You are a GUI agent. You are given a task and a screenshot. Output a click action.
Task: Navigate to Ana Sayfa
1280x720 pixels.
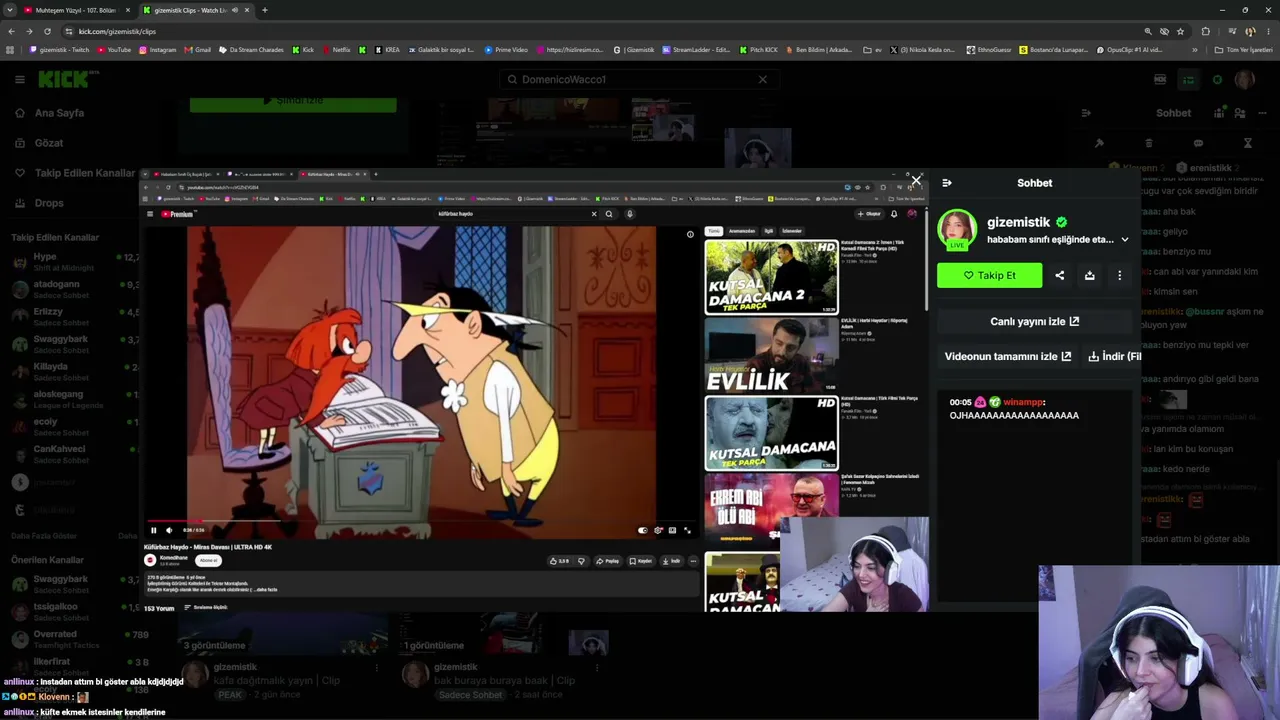[59, 113]
